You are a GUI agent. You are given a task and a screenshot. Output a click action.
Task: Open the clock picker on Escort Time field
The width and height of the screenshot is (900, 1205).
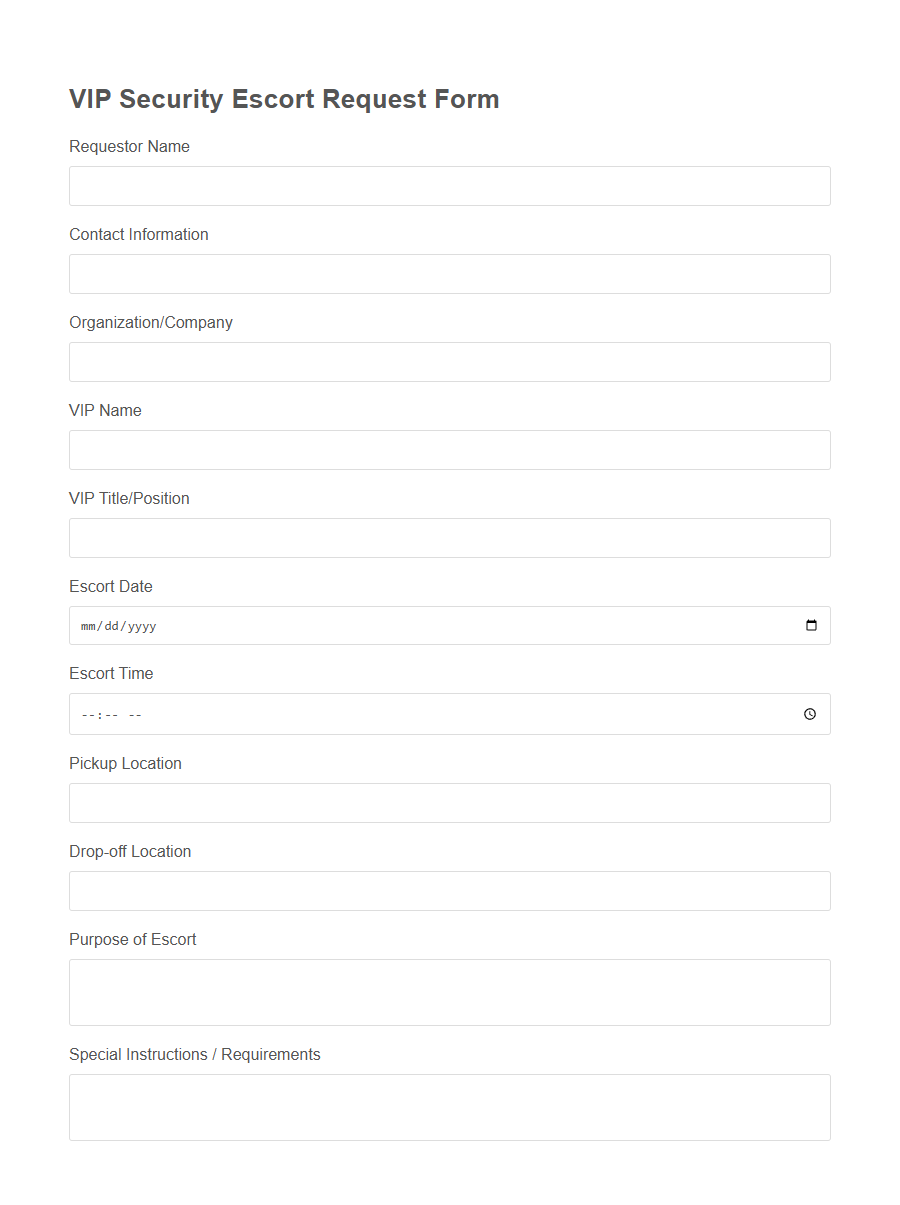click(810, 714)
